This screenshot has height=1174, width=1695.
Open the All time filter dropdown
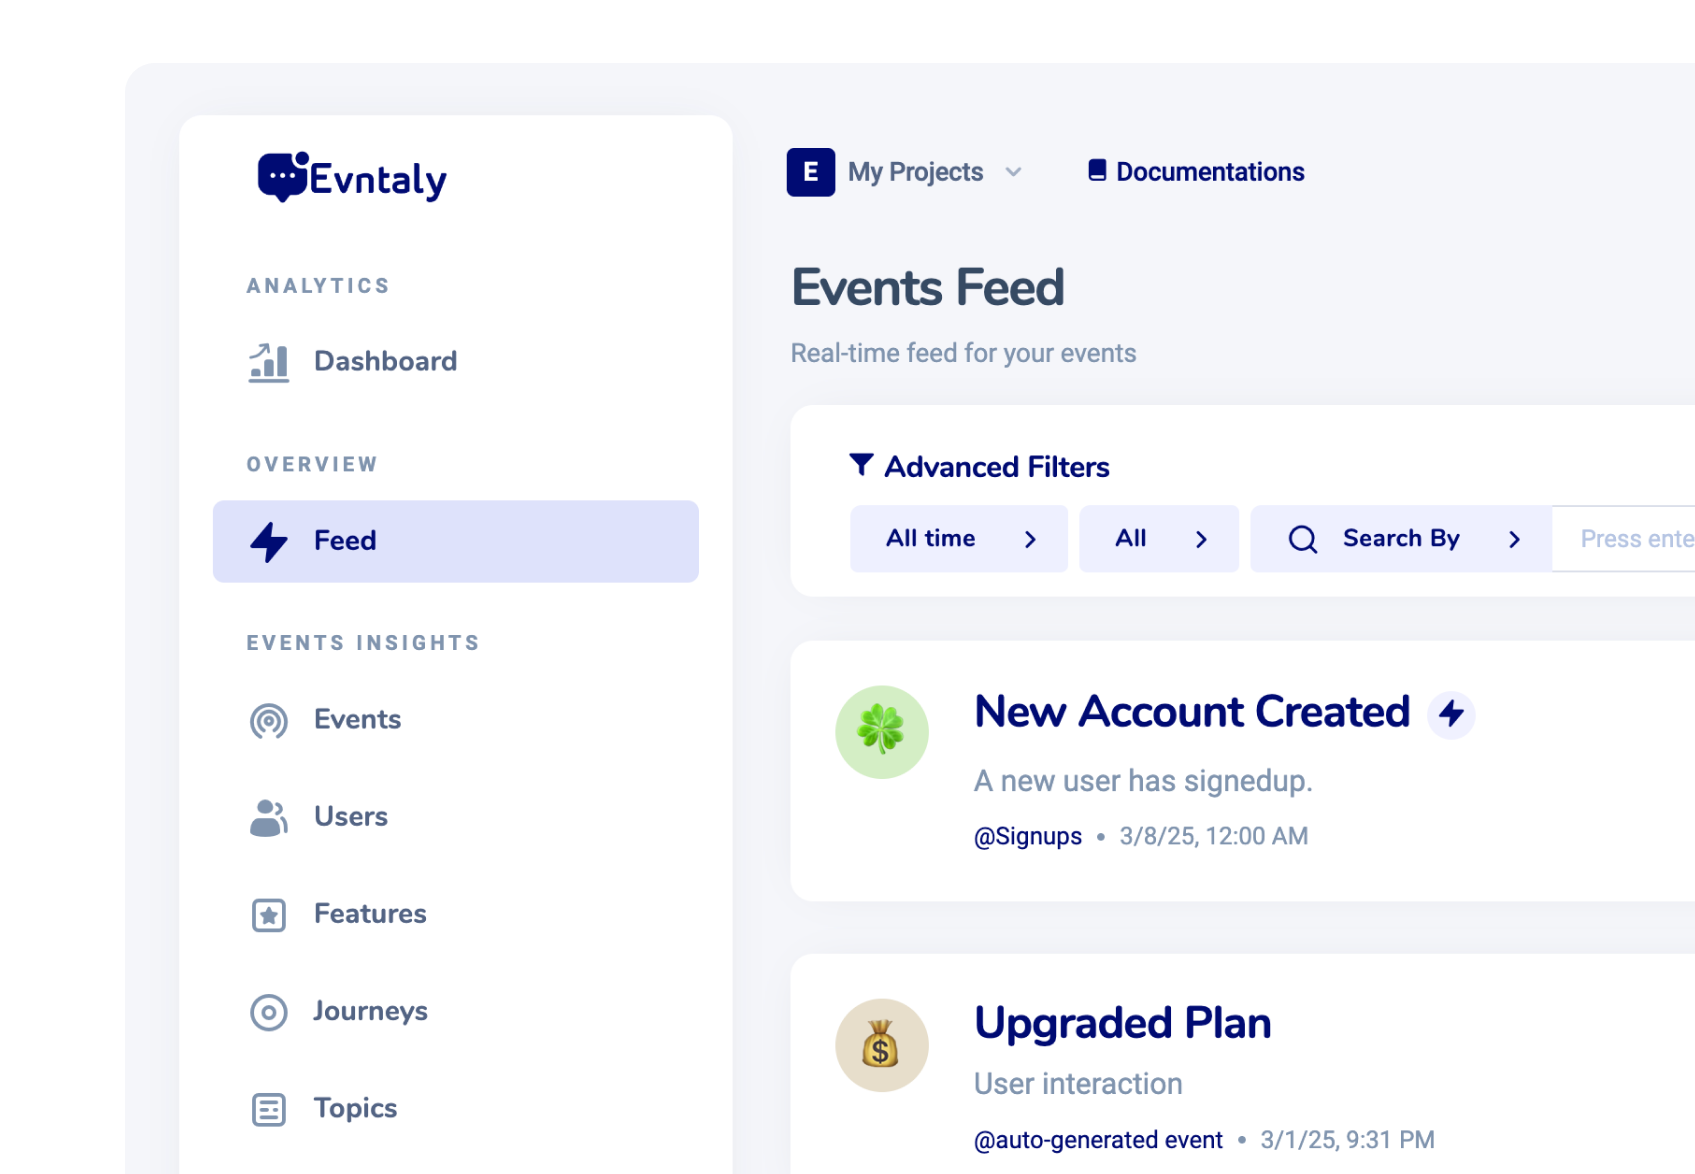pyautogui.click(x=958, y=539)
